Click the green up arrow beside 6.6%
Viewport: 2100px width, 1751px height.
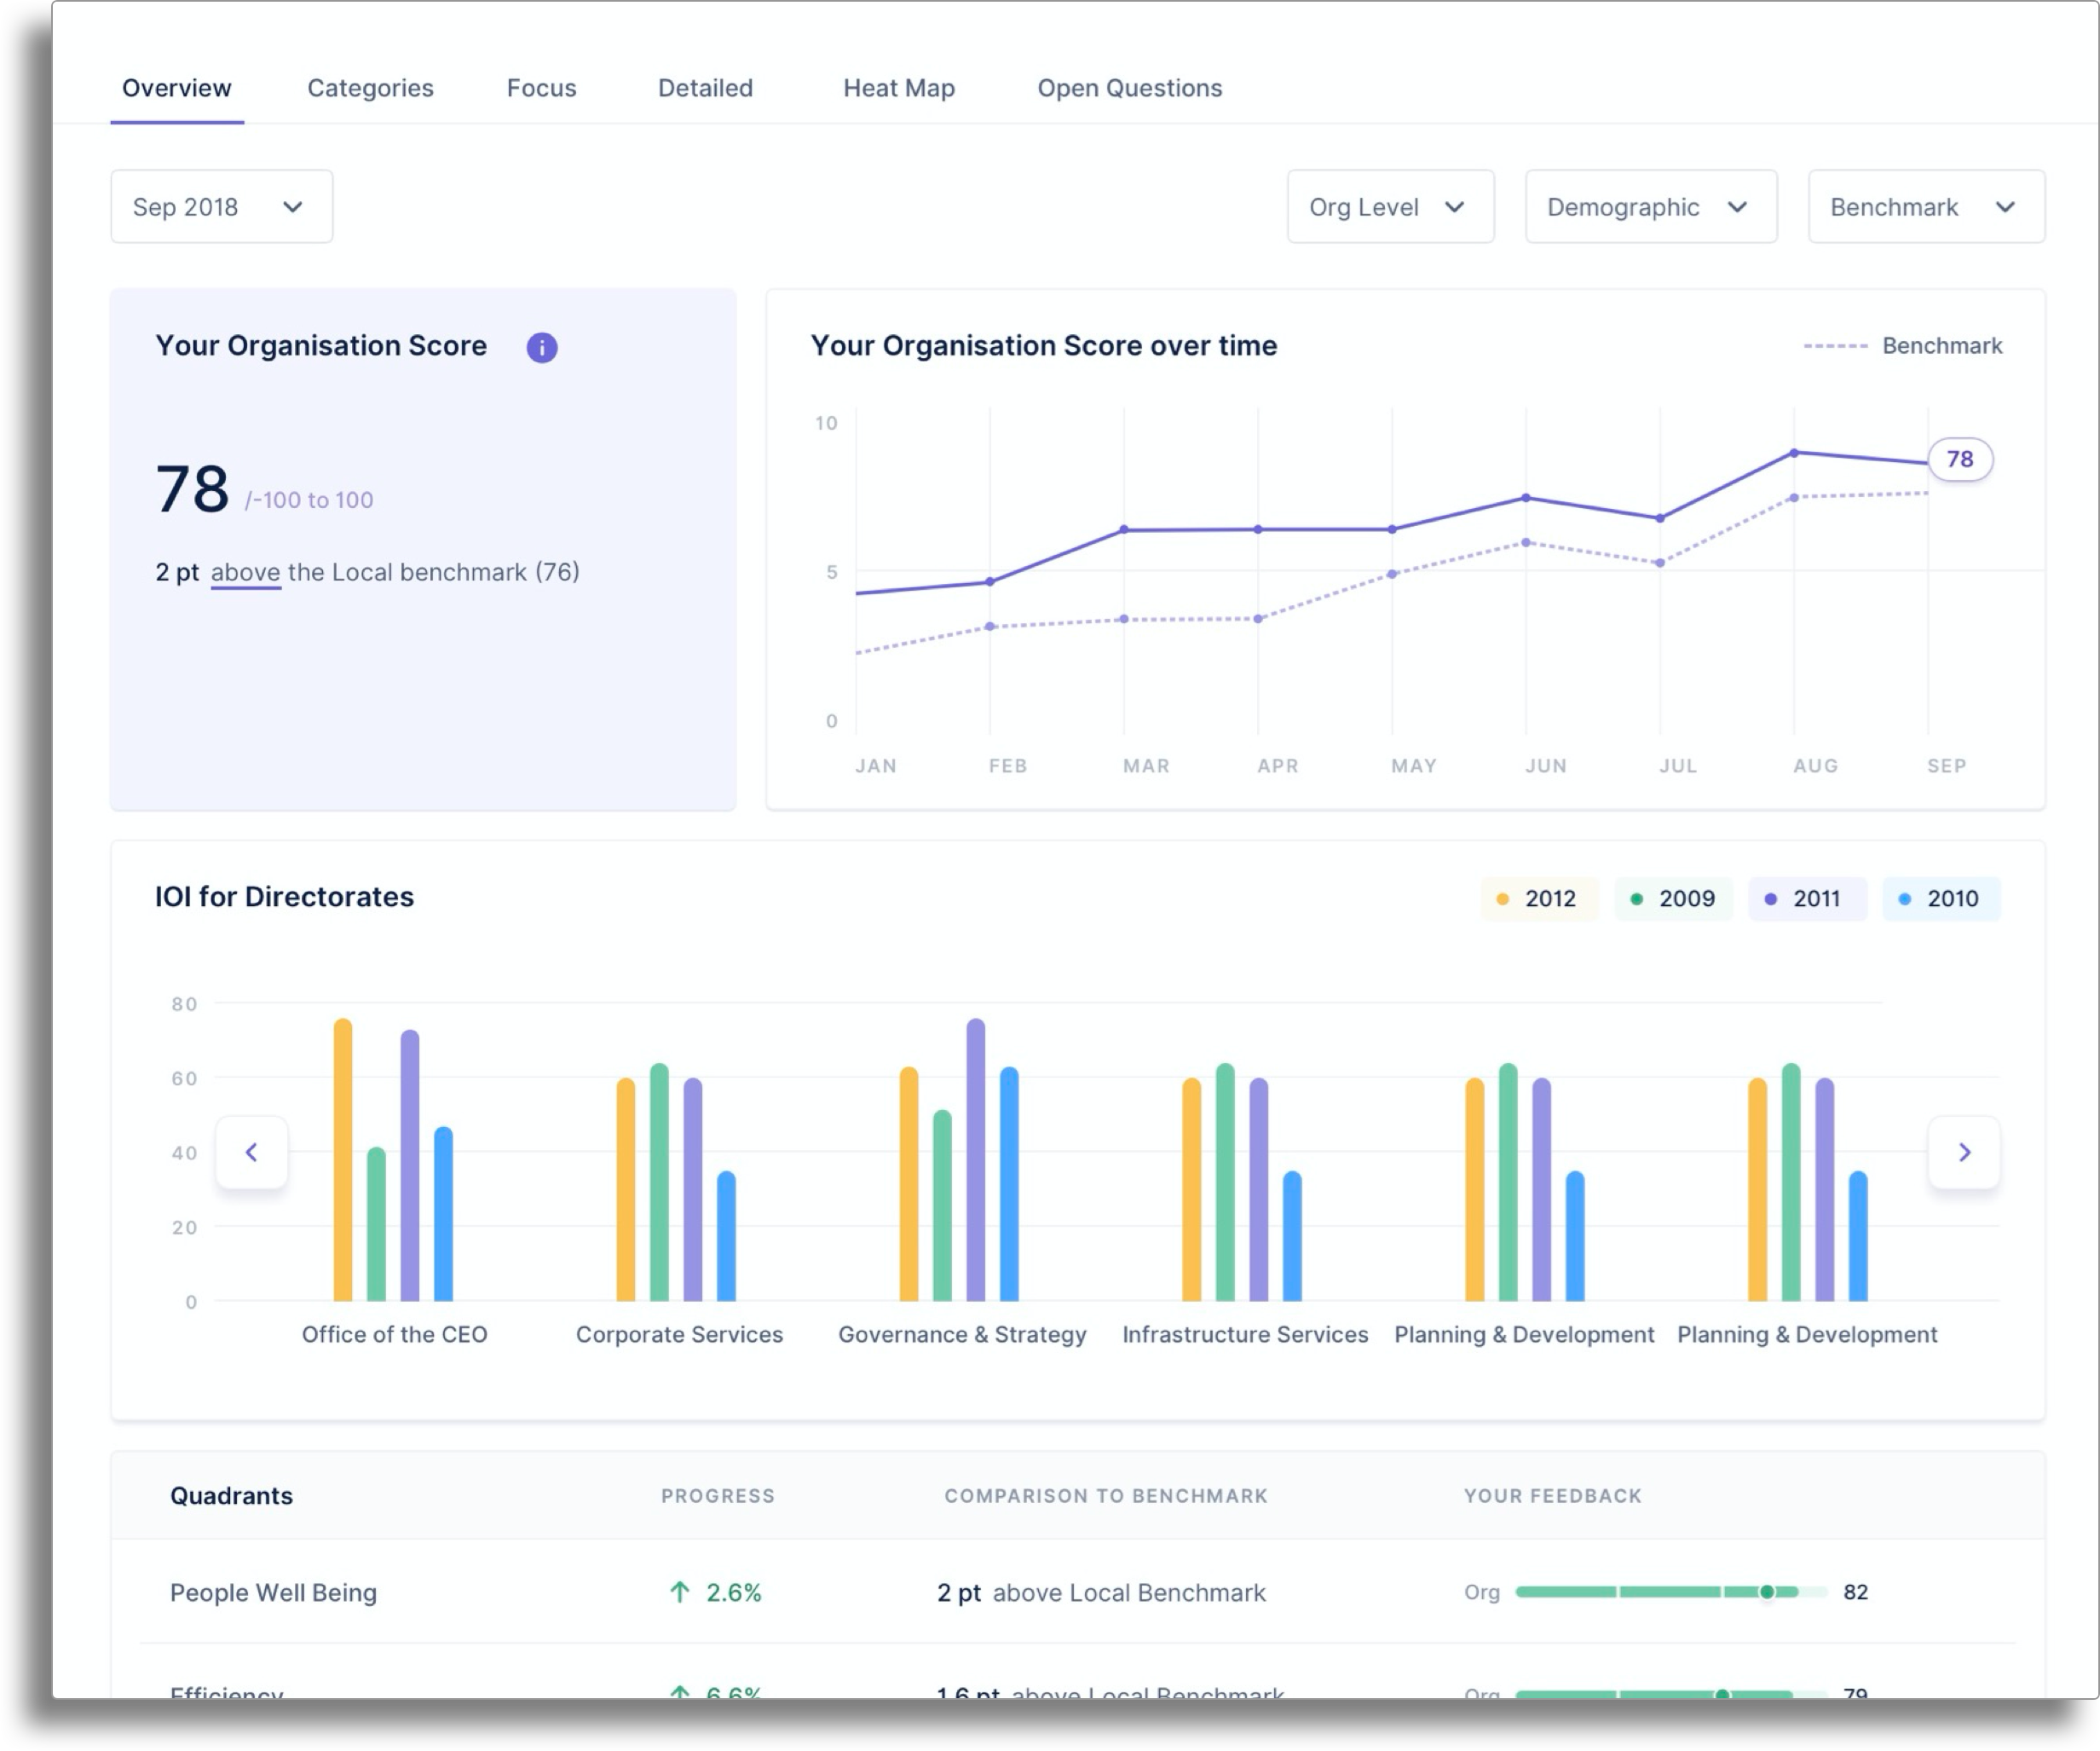coord(680,1694)
